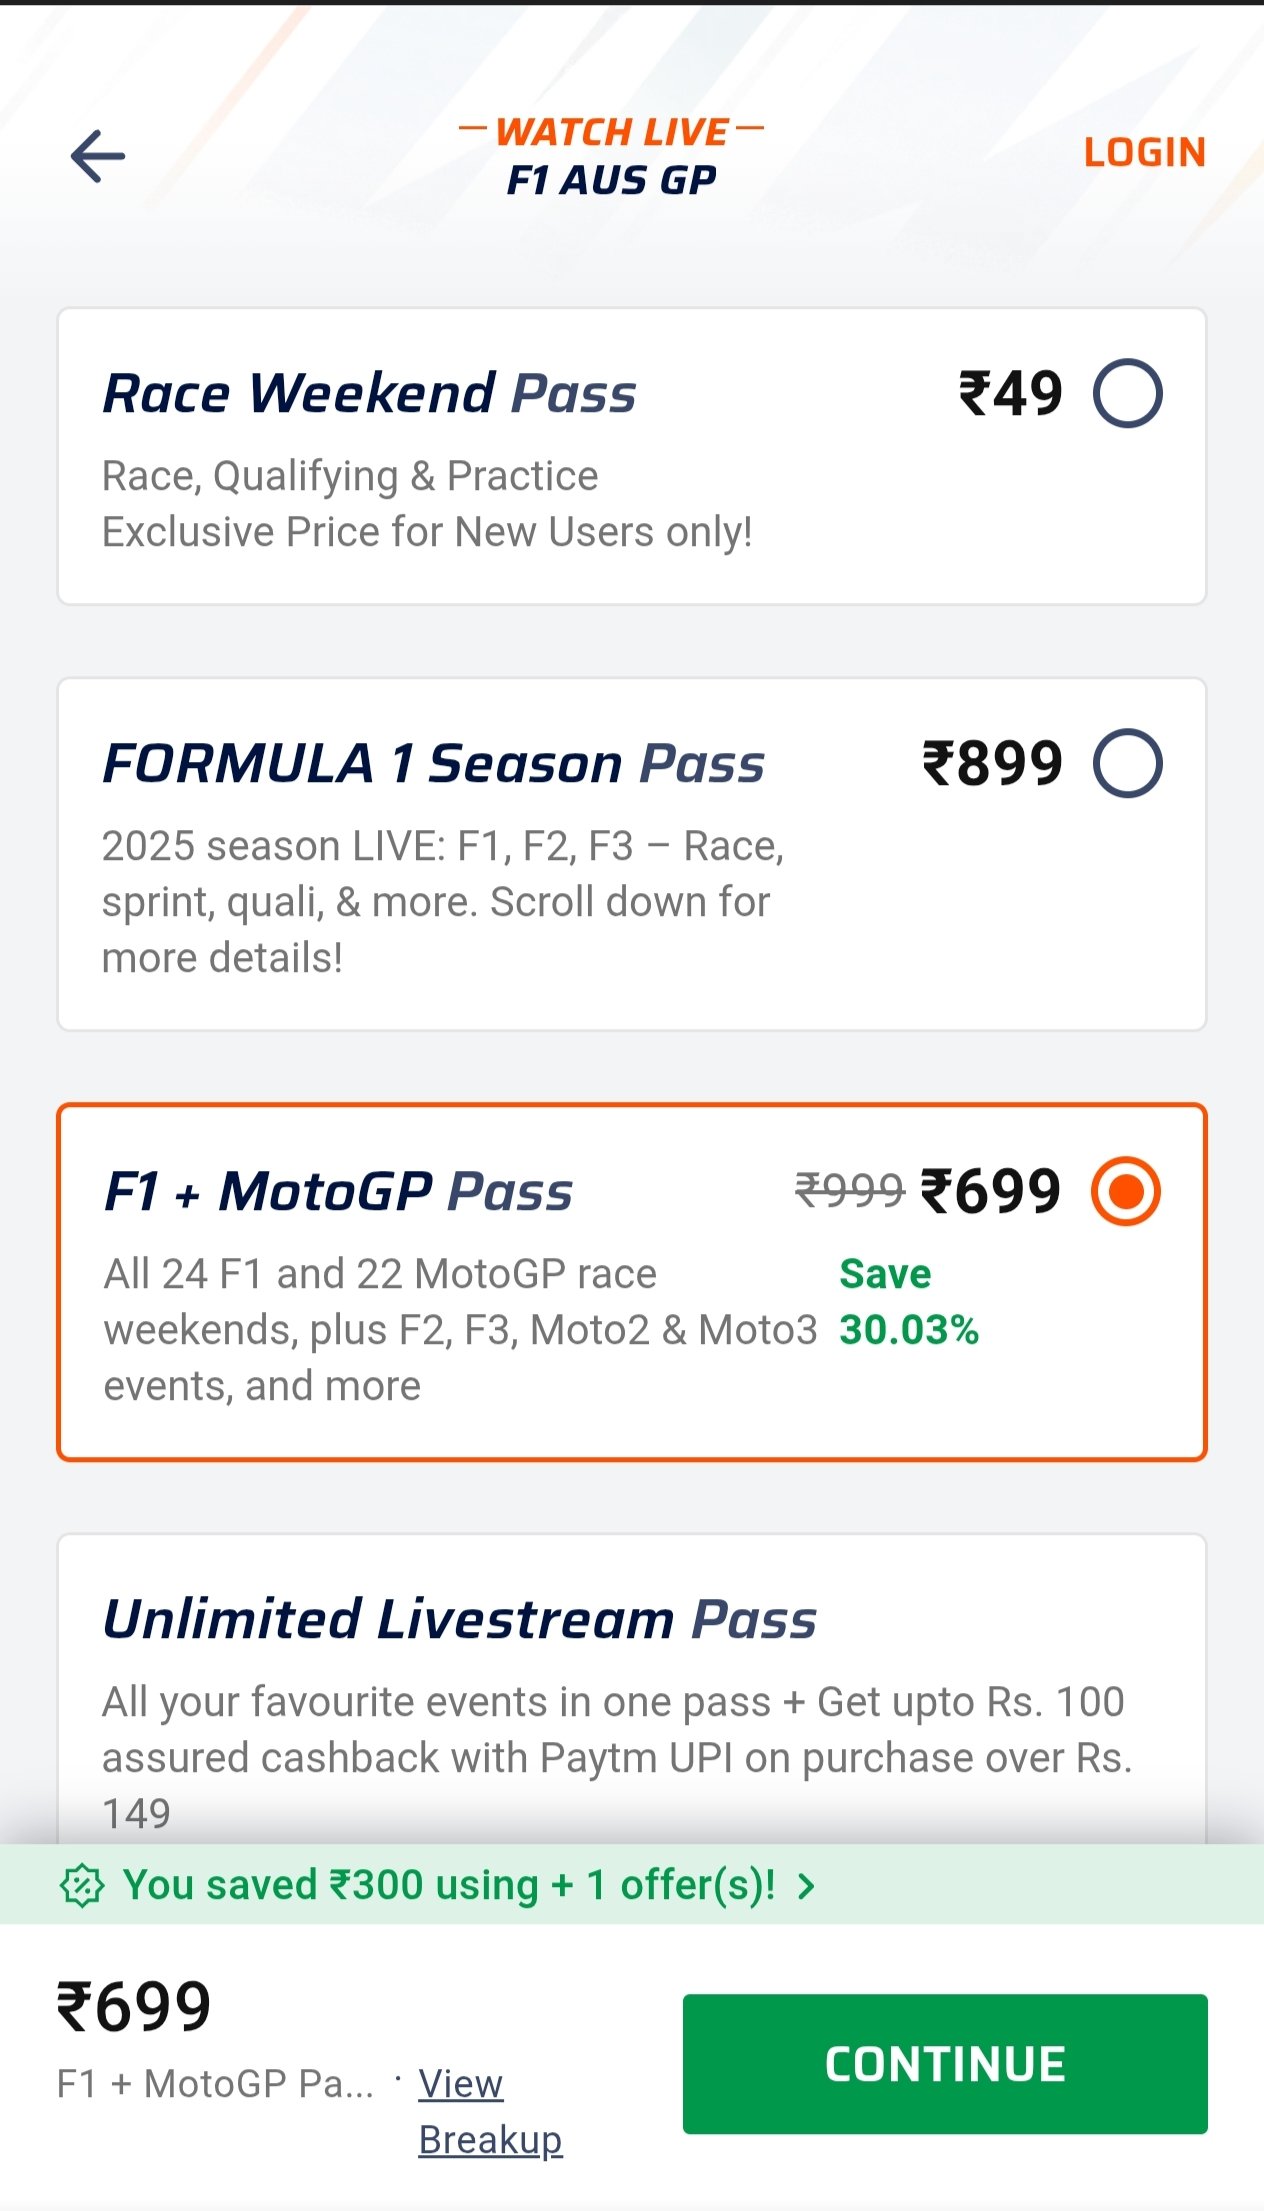Expand offers using the chevron arrow
This screenshot has height=2211, width=1264.
pos(806,1886)
